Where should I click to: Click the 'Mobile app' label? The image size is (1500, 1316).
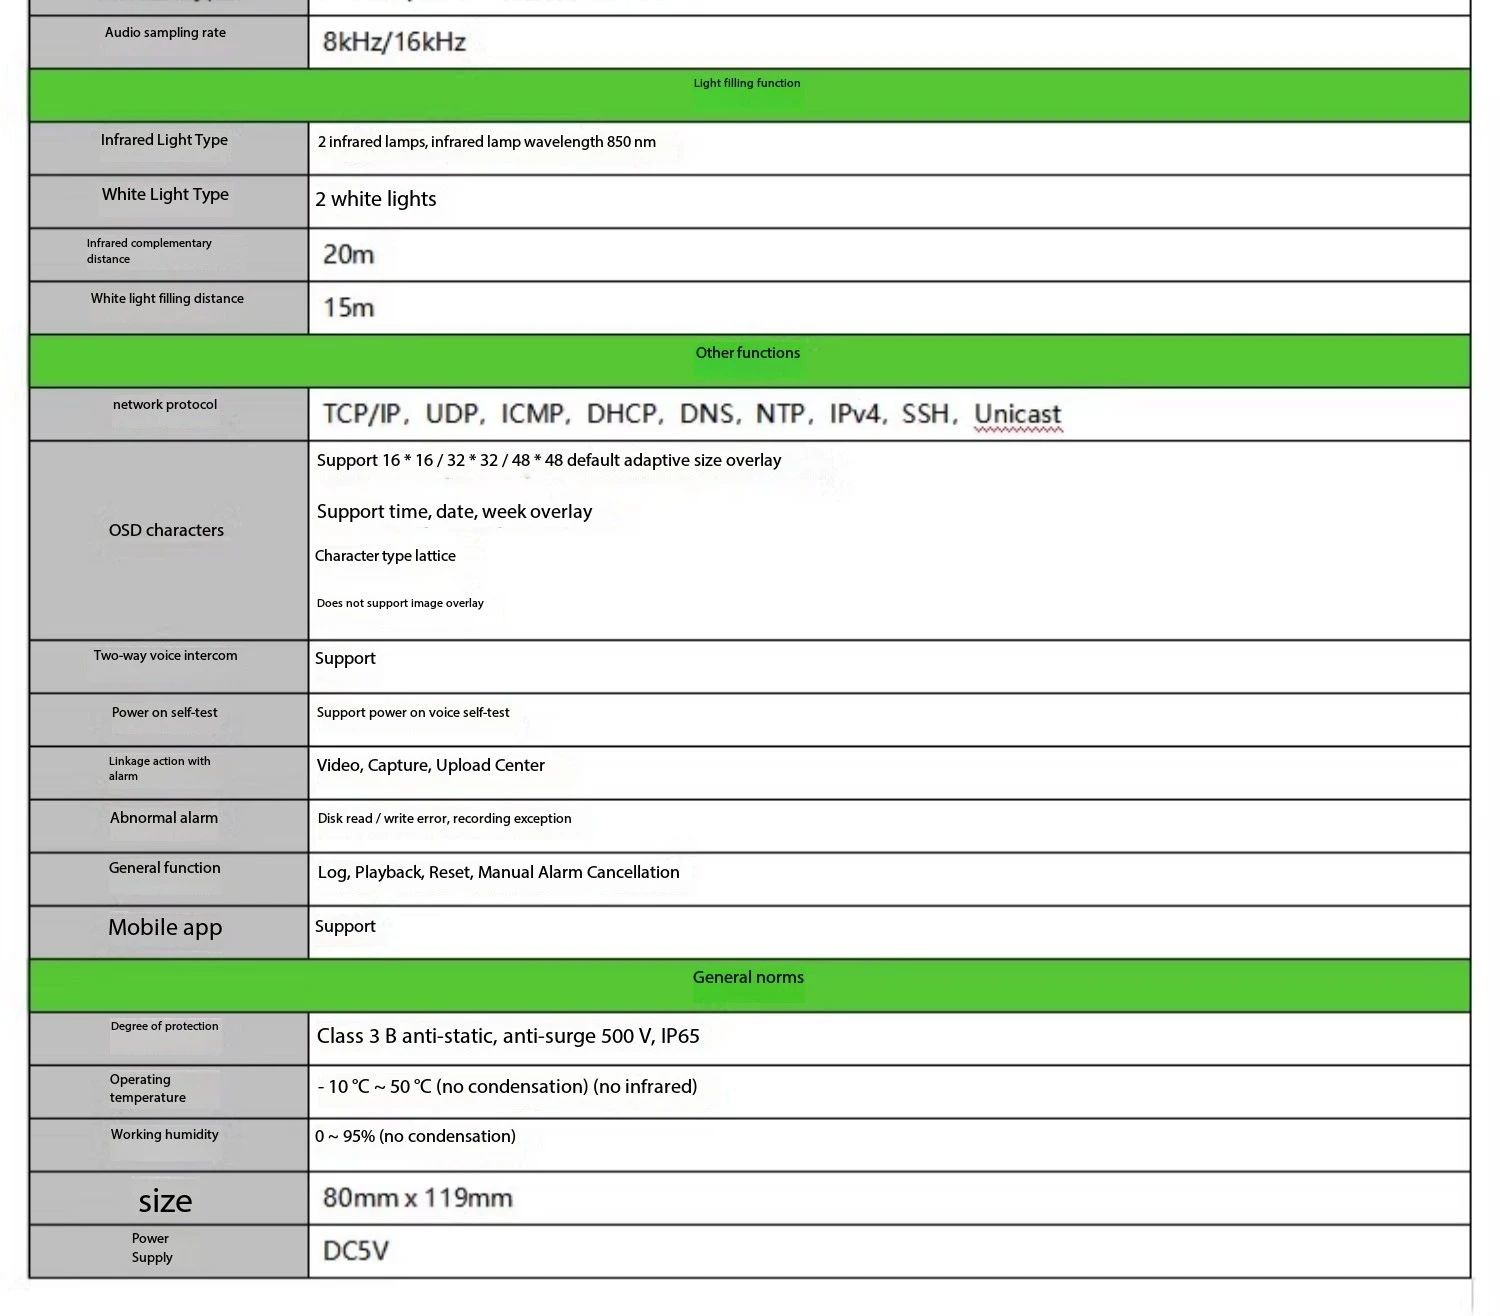tap(165, 928)
